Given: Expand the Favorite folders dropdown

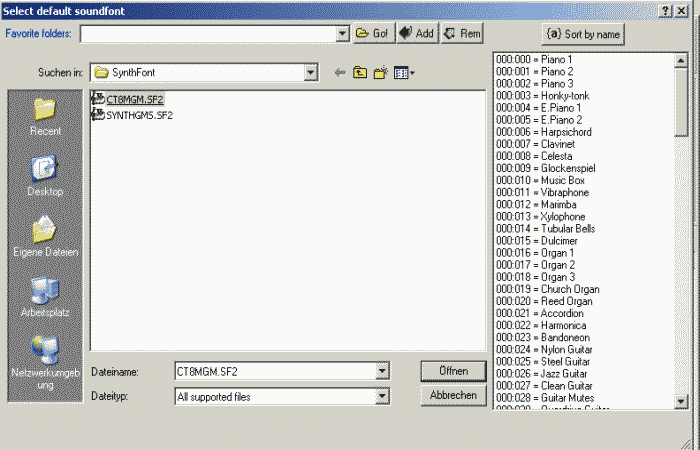Looking at the screenshot, I should point(342,33).
